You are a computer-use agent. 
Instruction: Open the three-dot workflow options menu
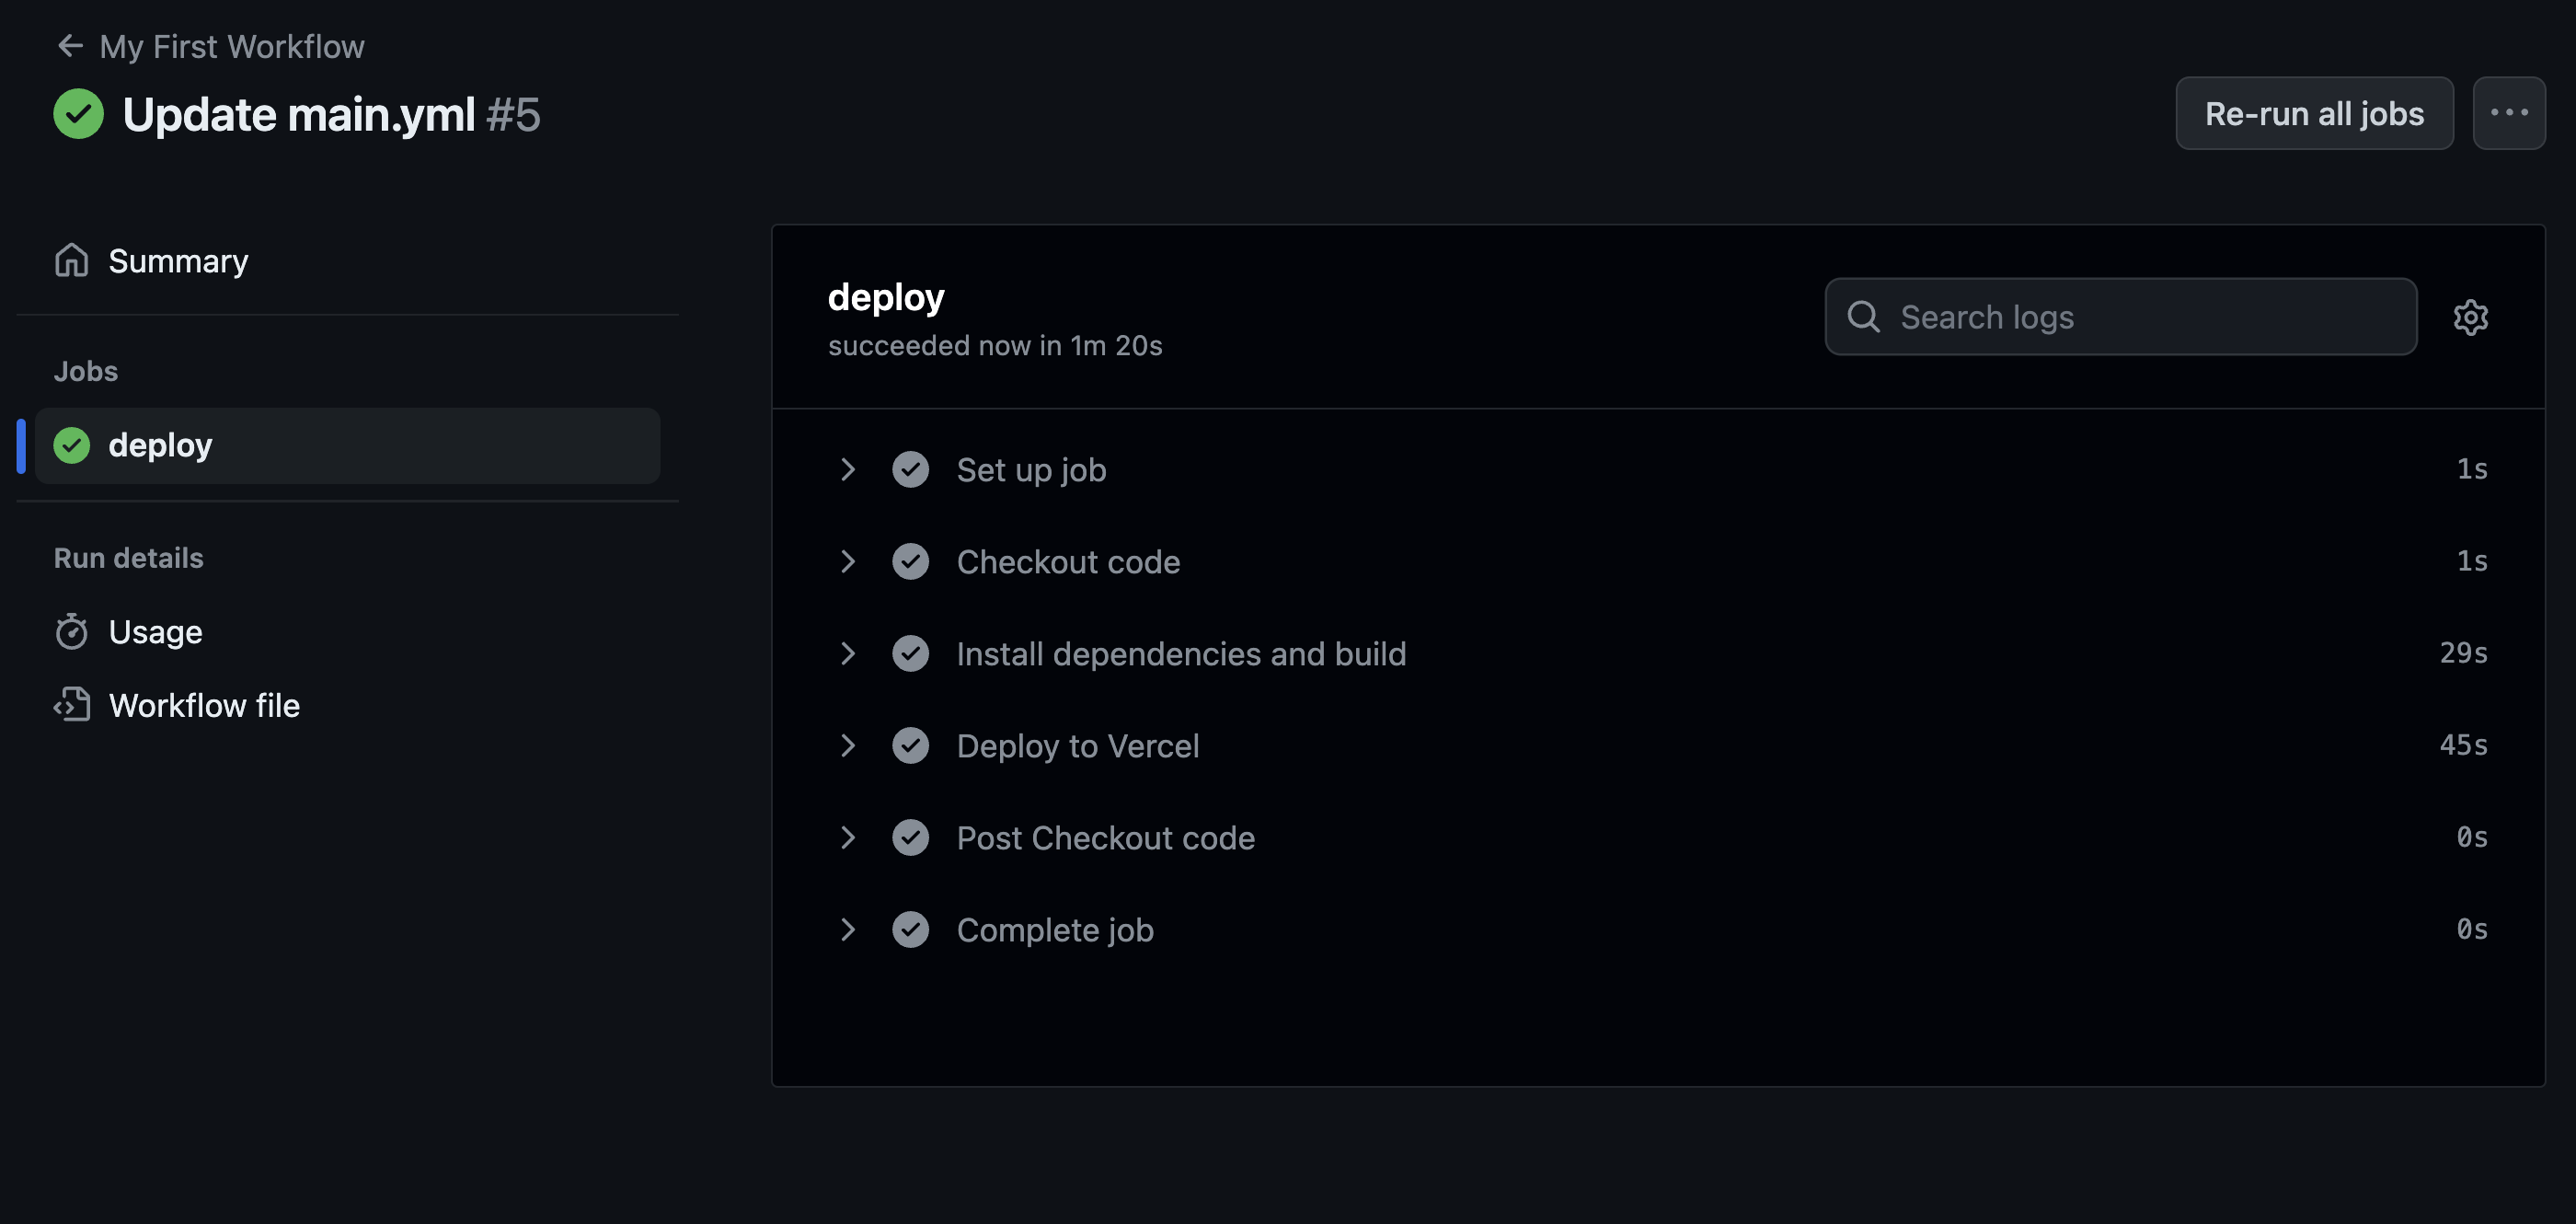click(2508, 113)
